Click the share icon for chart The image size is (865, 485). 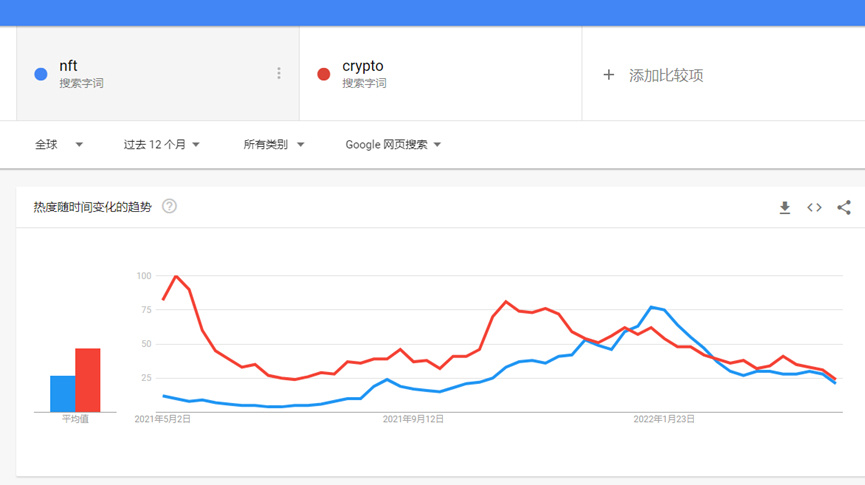844,207
